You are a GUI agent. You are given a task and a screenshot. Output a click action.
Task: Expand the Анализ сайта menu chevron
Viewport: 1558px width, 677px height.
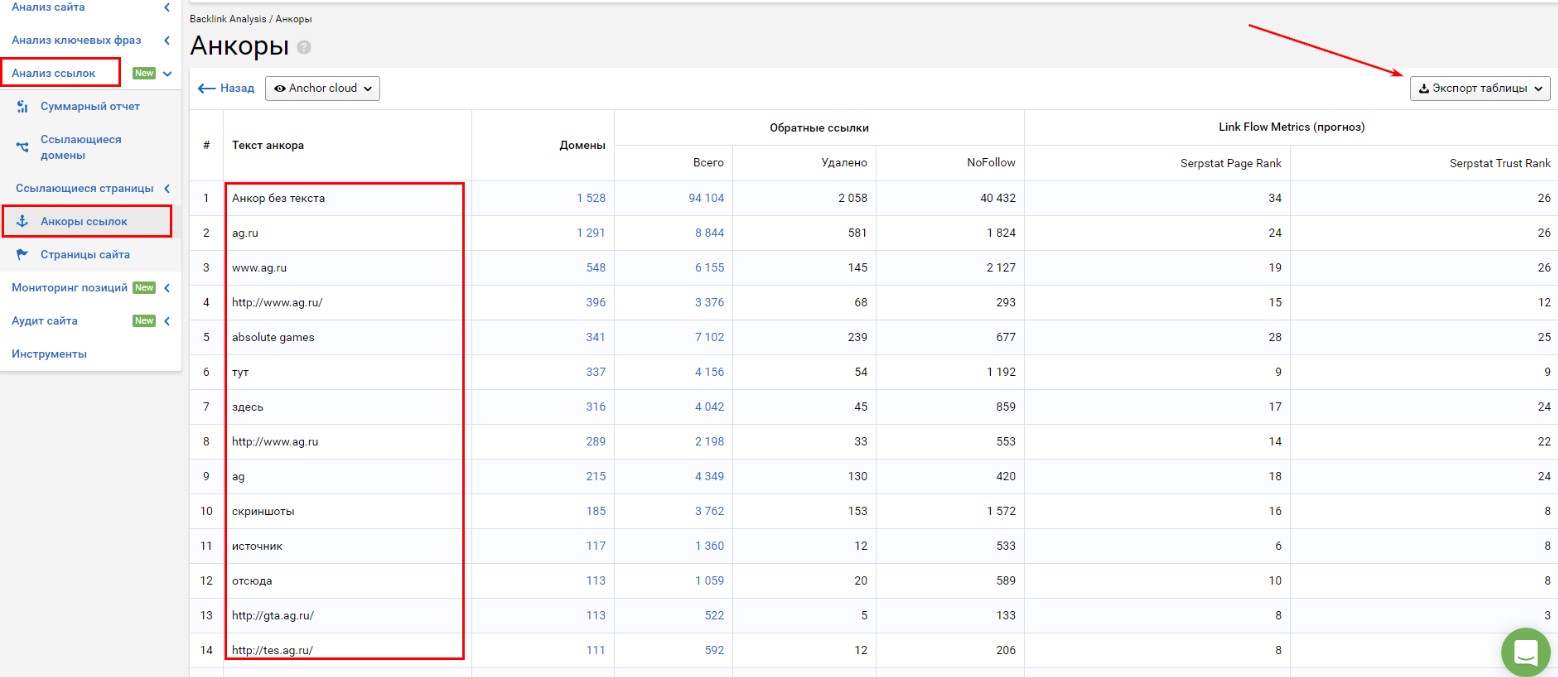click(x=167, y=7)
